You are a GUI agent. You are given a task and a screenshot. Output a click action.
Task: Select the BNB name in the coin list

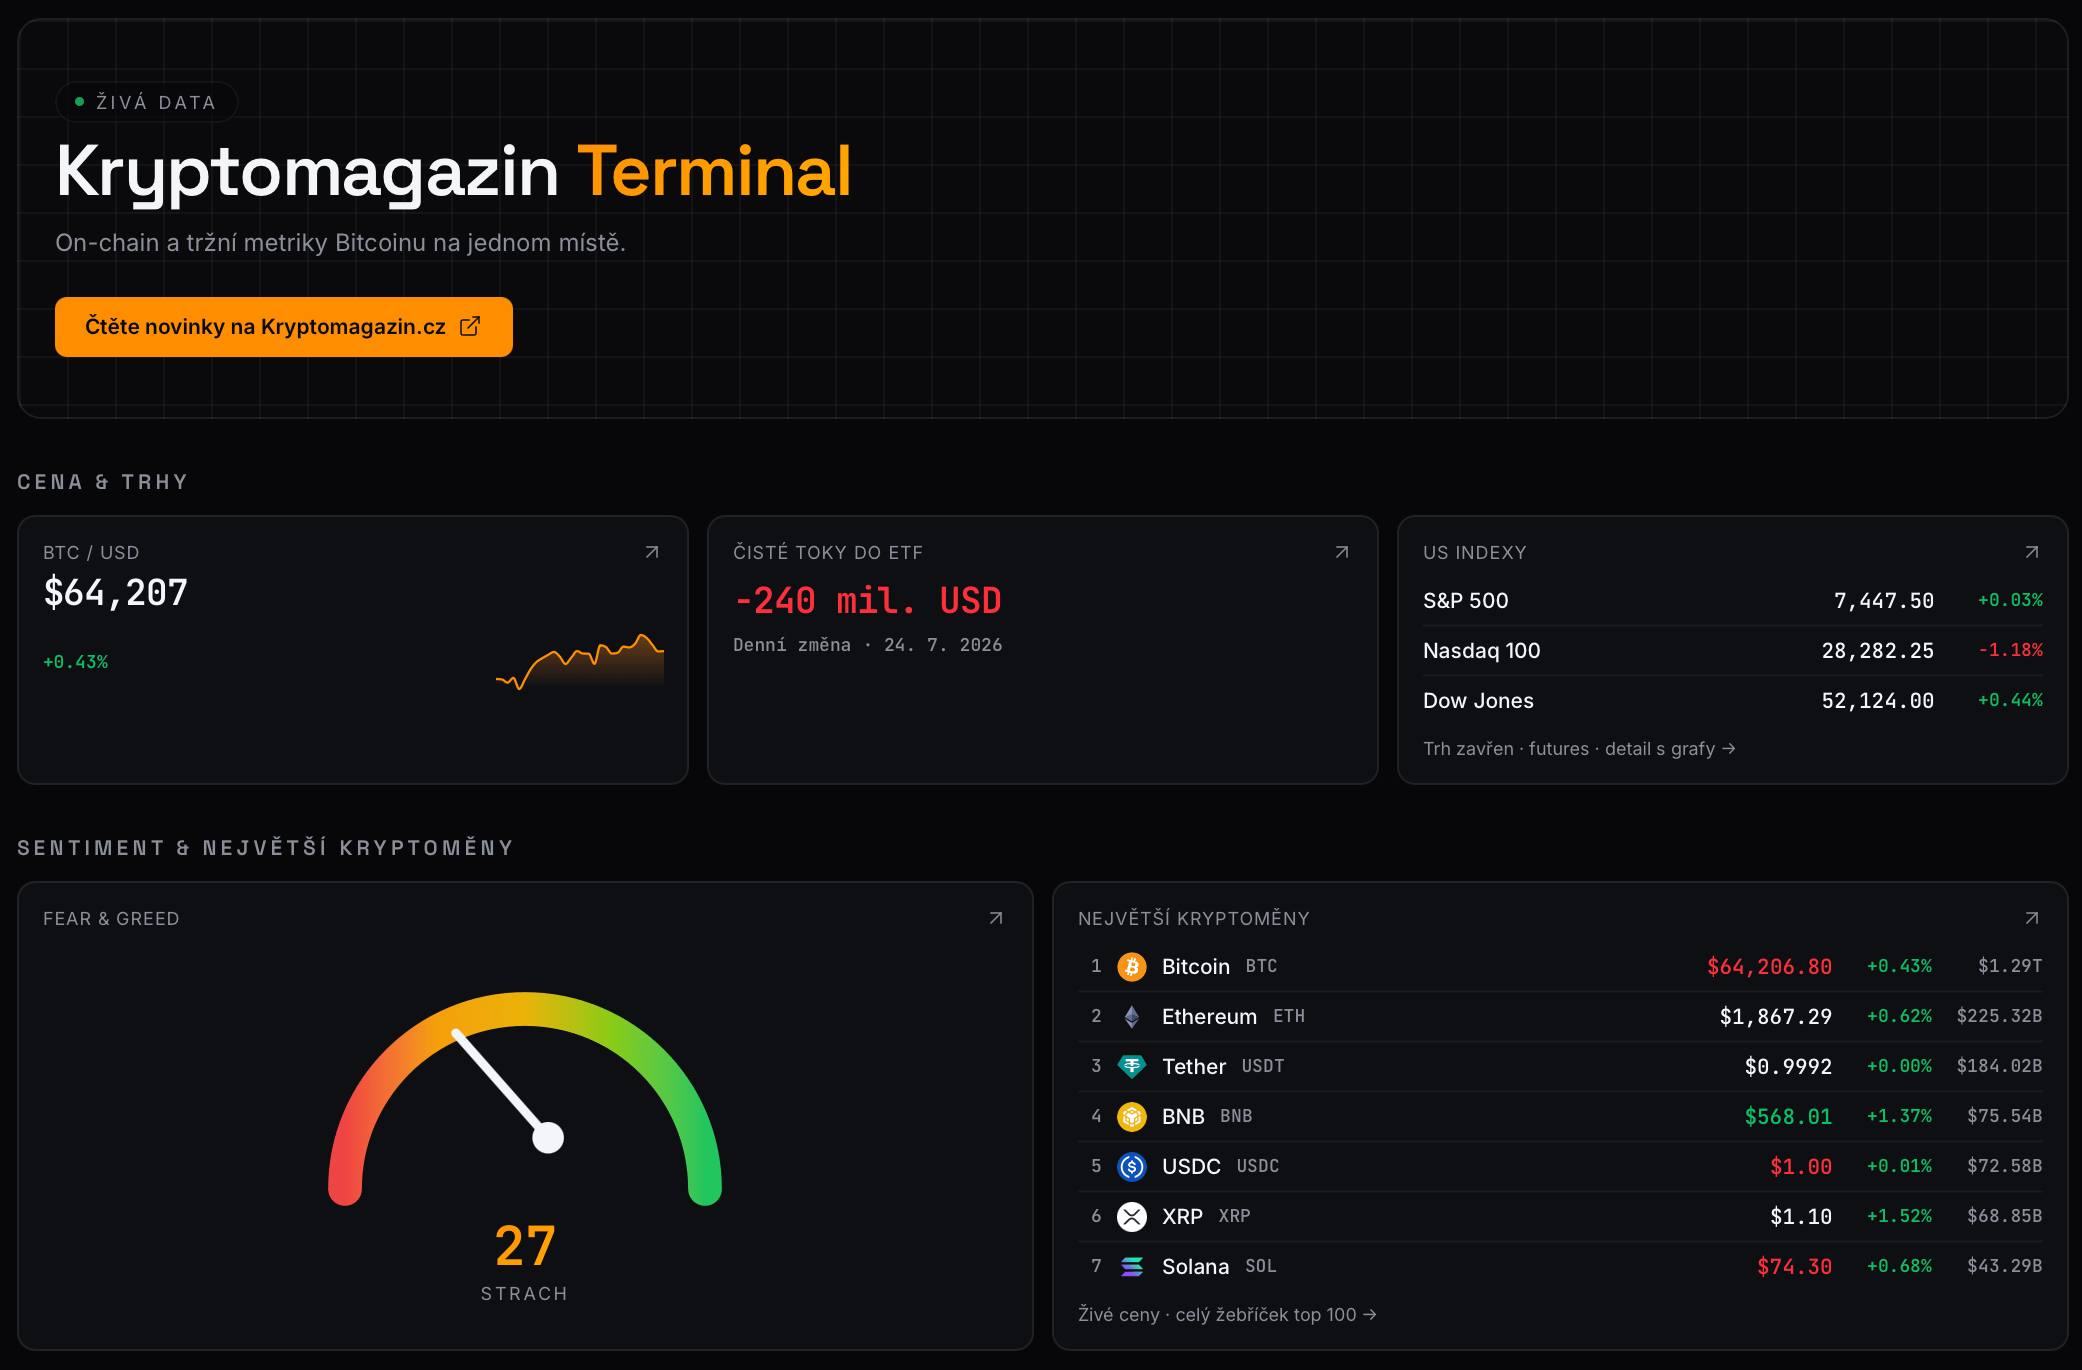1183,1117
